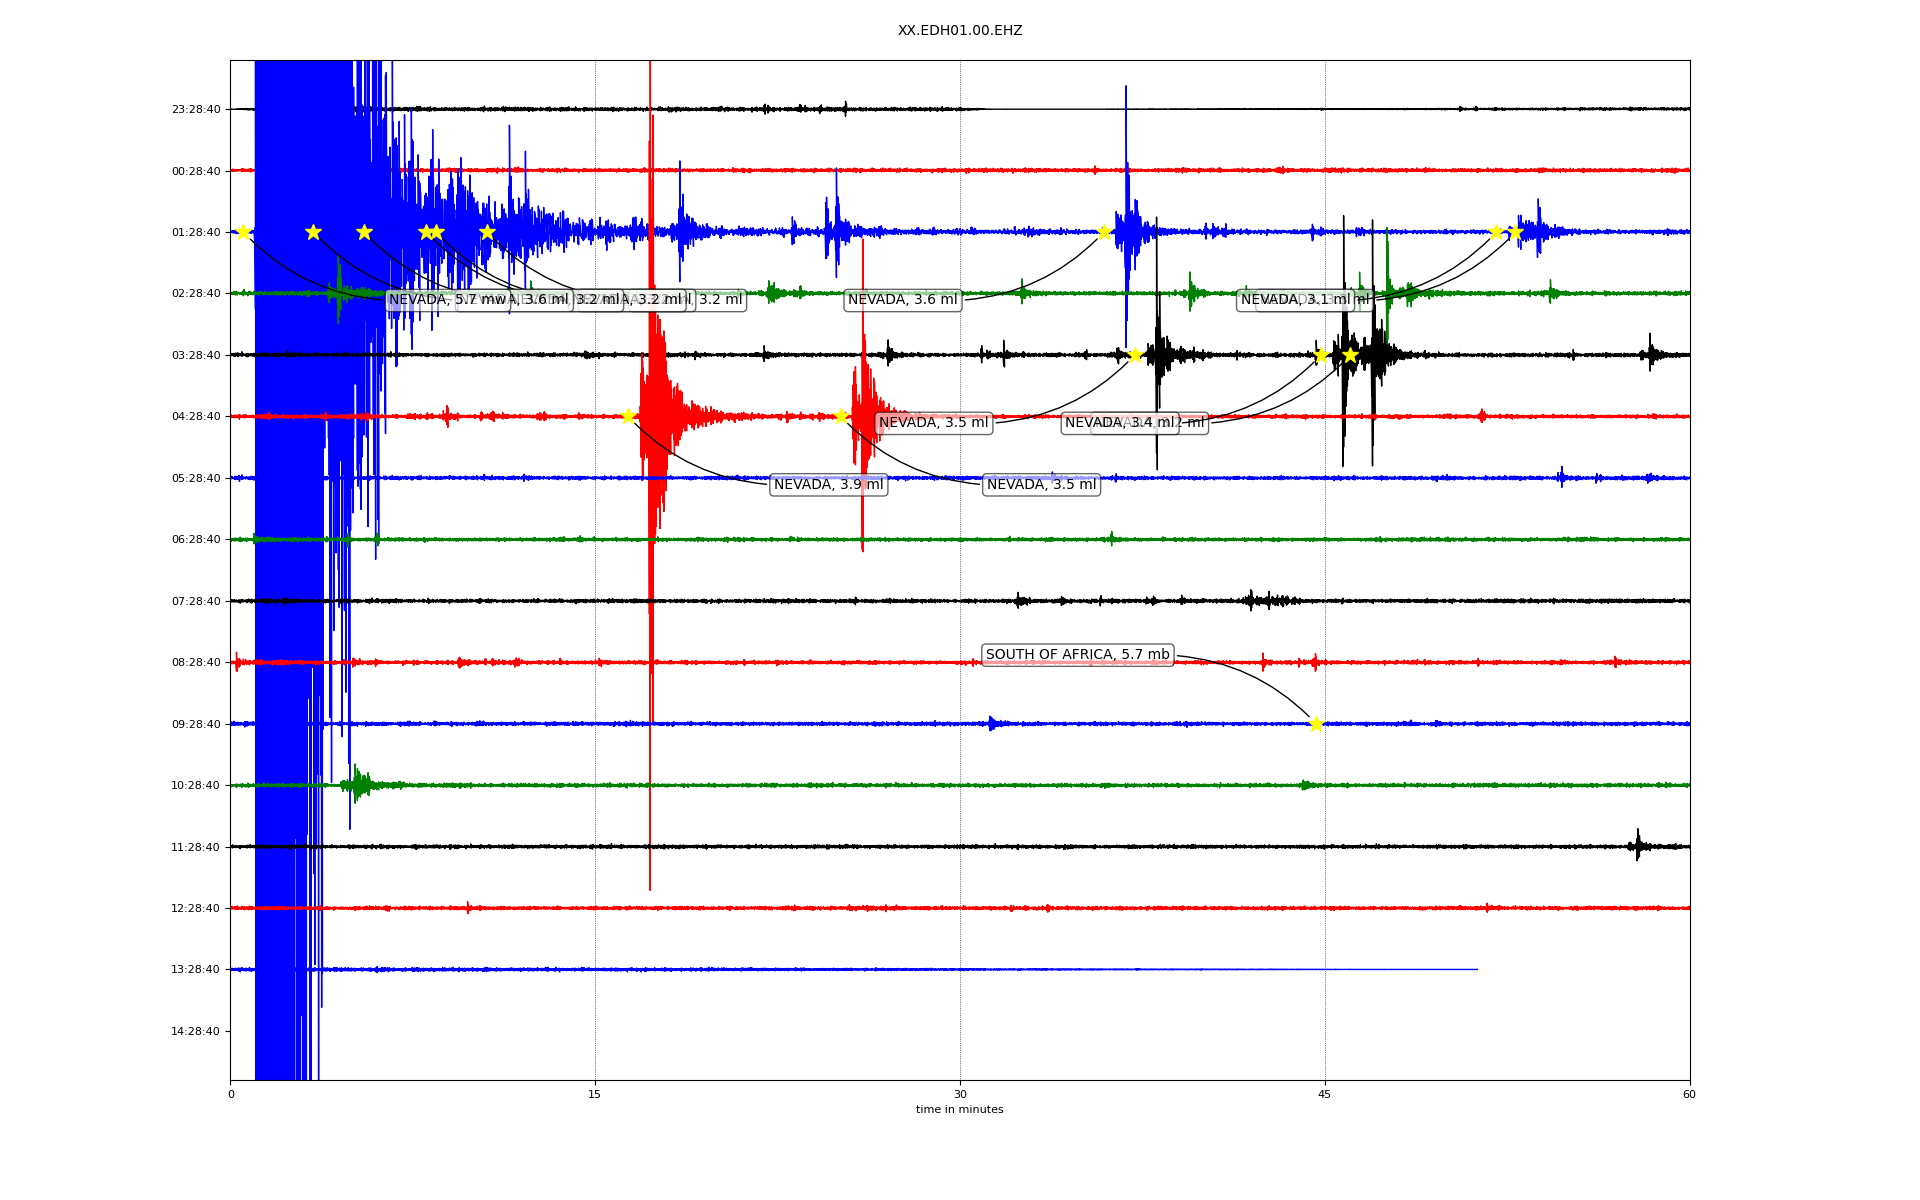Click the 23:28:40 time label on the y-axis
This screenshot has height=1200, width=1920.
tap(196, 109)
